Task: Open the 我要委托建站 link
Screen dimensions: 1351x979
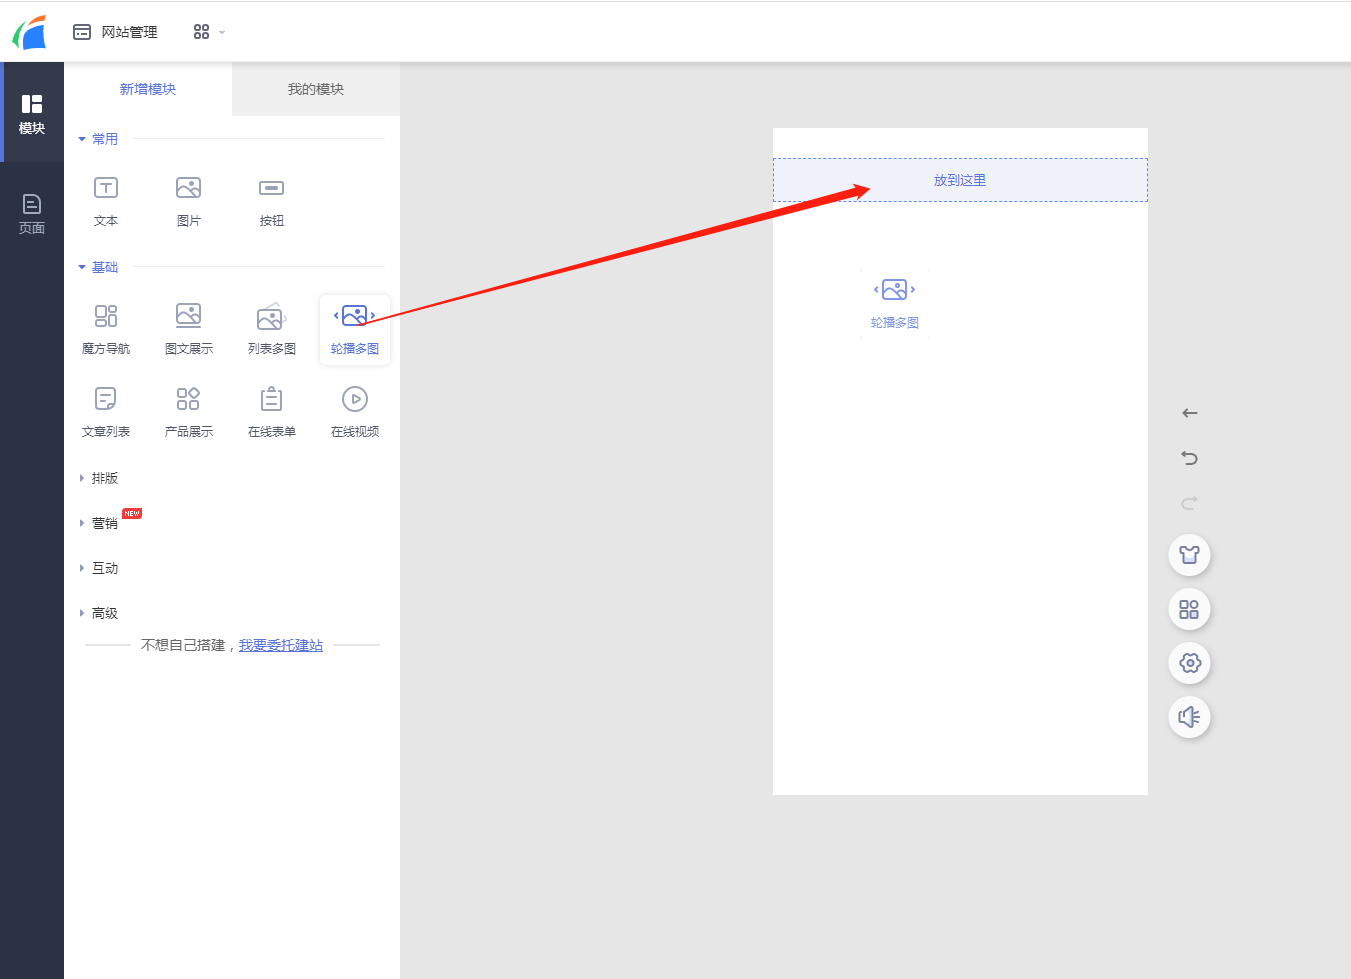Action: (x=281, y=645)
